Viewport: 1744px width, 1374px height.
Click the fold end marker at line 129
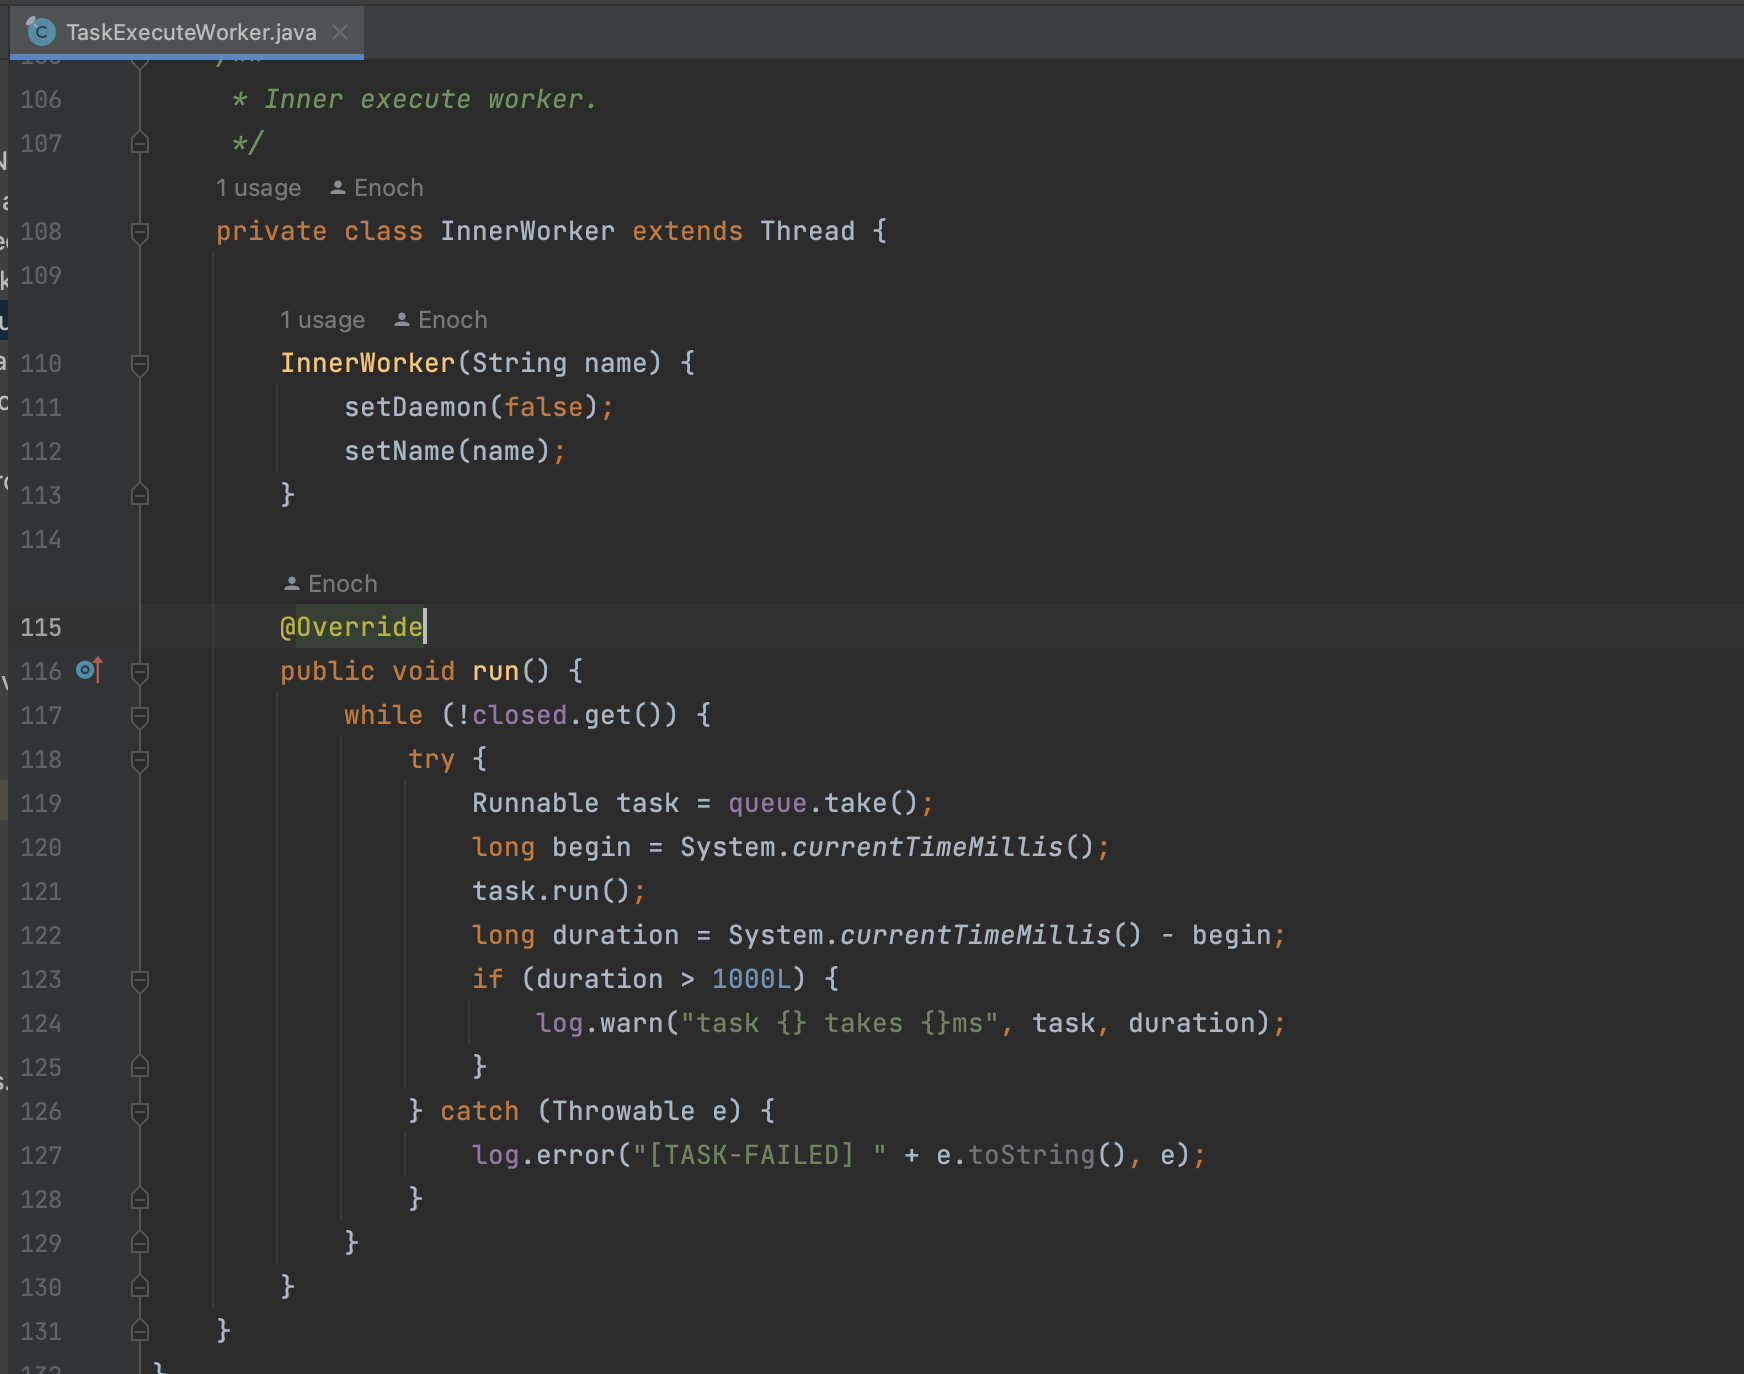140,1243
